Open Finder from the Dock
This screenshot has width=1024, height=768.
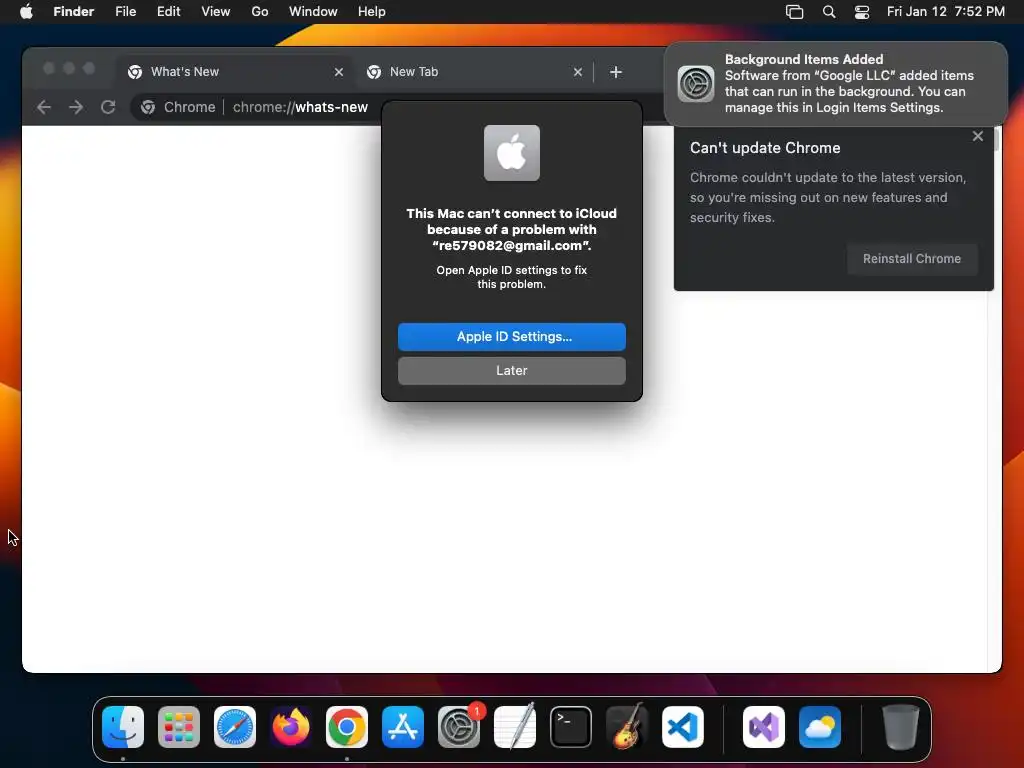point(123,727)
